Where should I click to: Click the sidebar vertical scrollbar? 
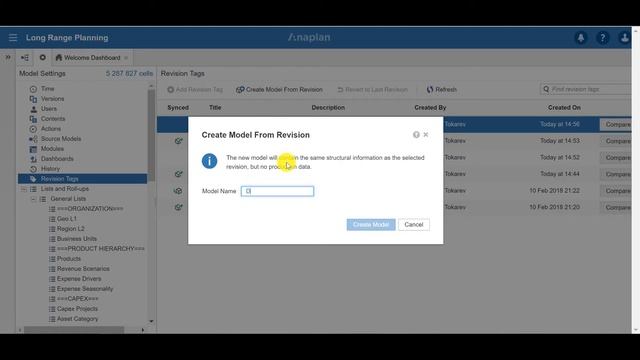151,135
